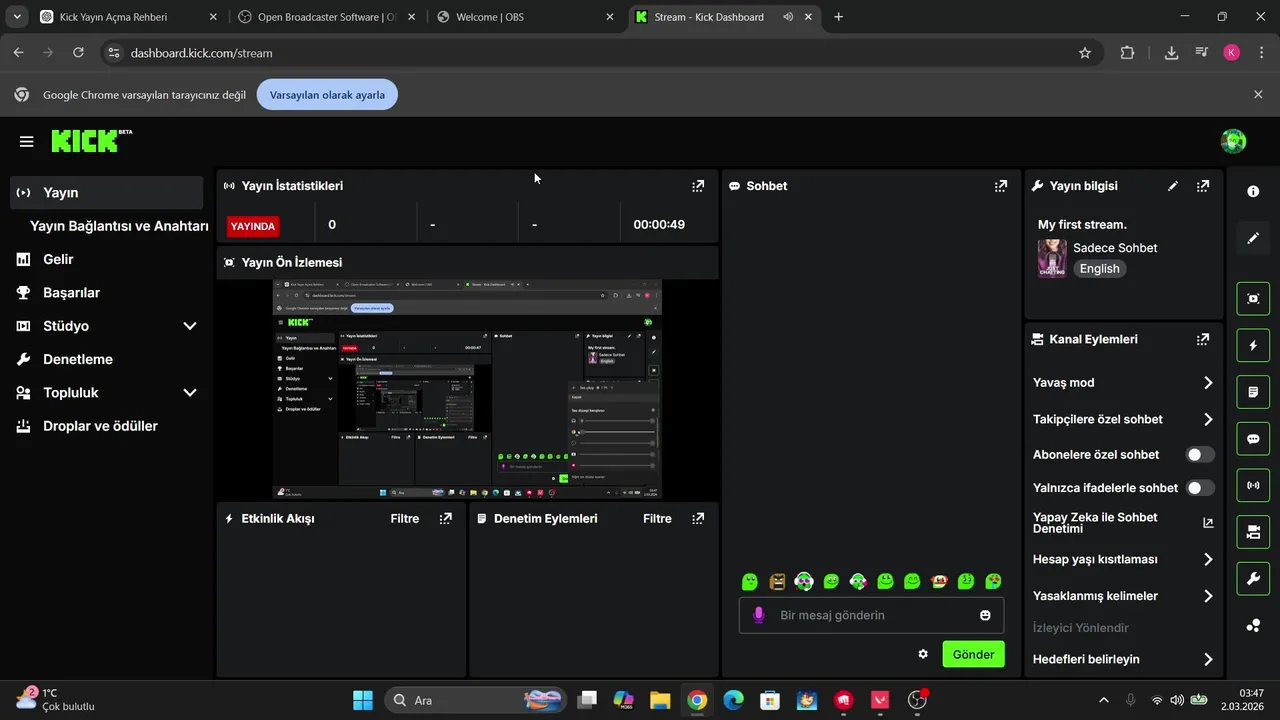Click the English language tag
Viewport: 1280px width, 720px height.
pyautogui.click(x=1099, y=269)
